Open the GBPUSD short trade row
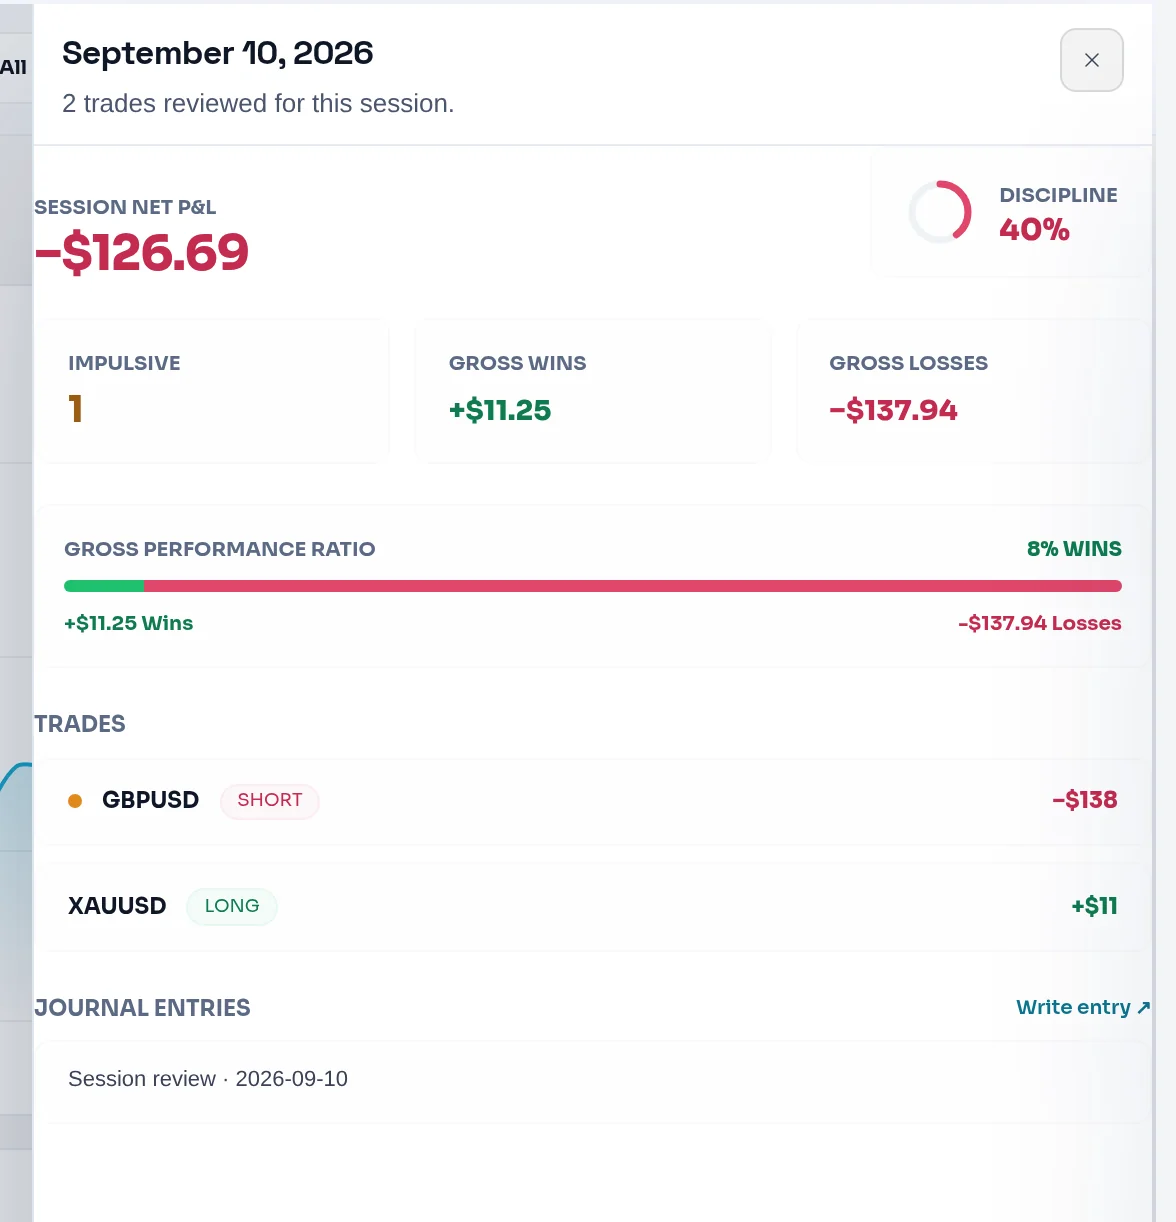This screenshot has width=1176, height=1222. coord(592,801)
